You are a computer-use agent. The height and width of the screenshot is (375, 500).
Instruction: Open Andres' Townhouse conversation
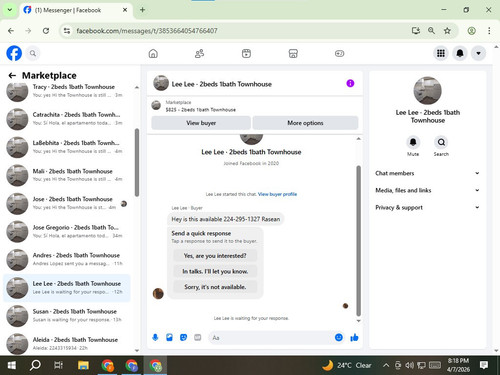(67, 259)
